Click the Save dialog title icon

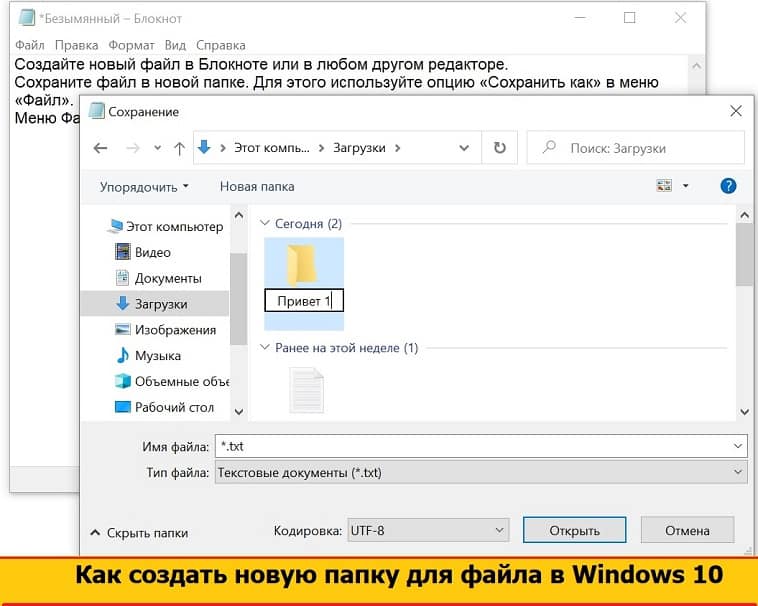pyautogui.click(x=96, y=111)
